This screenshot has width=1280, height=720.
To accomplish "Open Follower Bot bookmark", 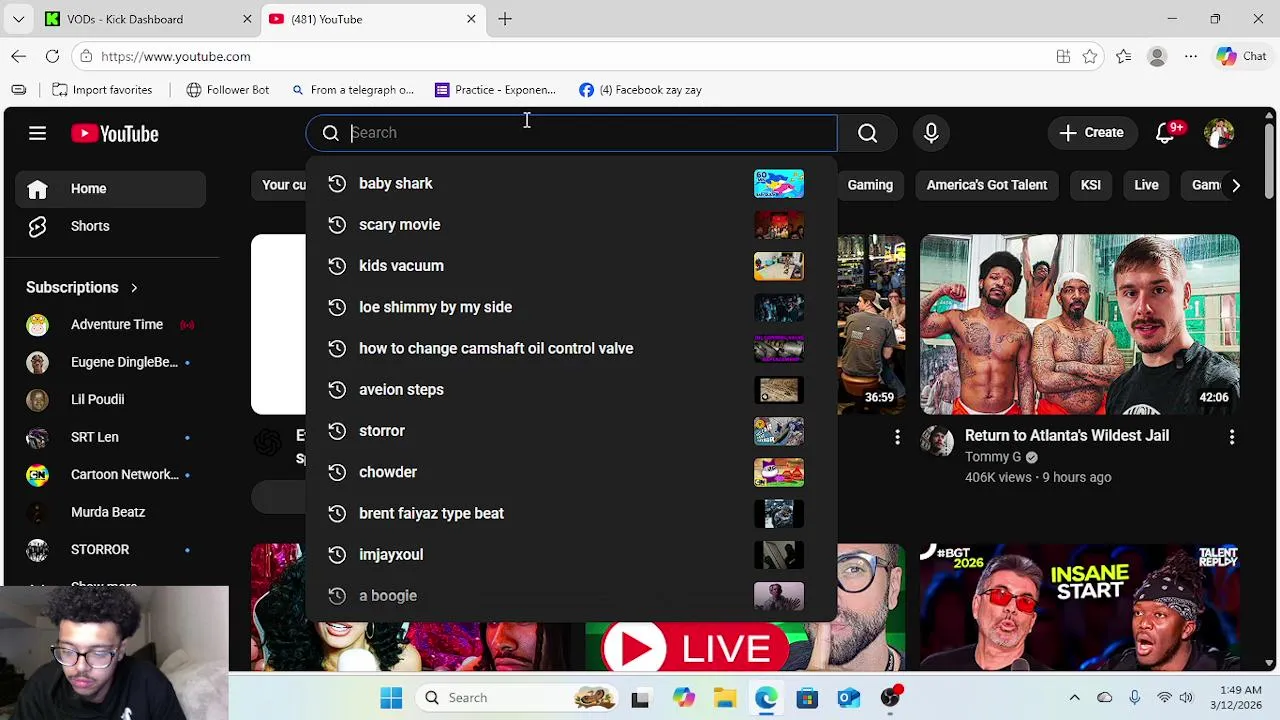I will pos(228,90).
